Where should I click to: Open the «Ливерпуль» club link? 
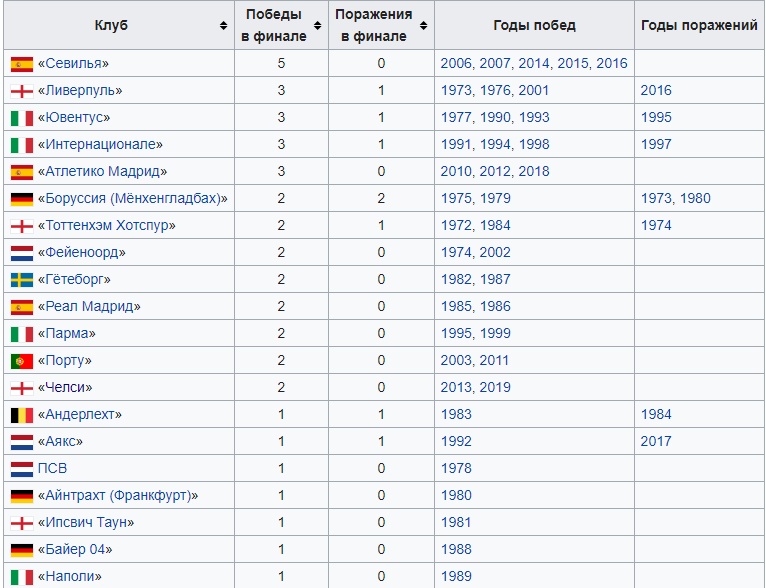(x=80, y=90)
